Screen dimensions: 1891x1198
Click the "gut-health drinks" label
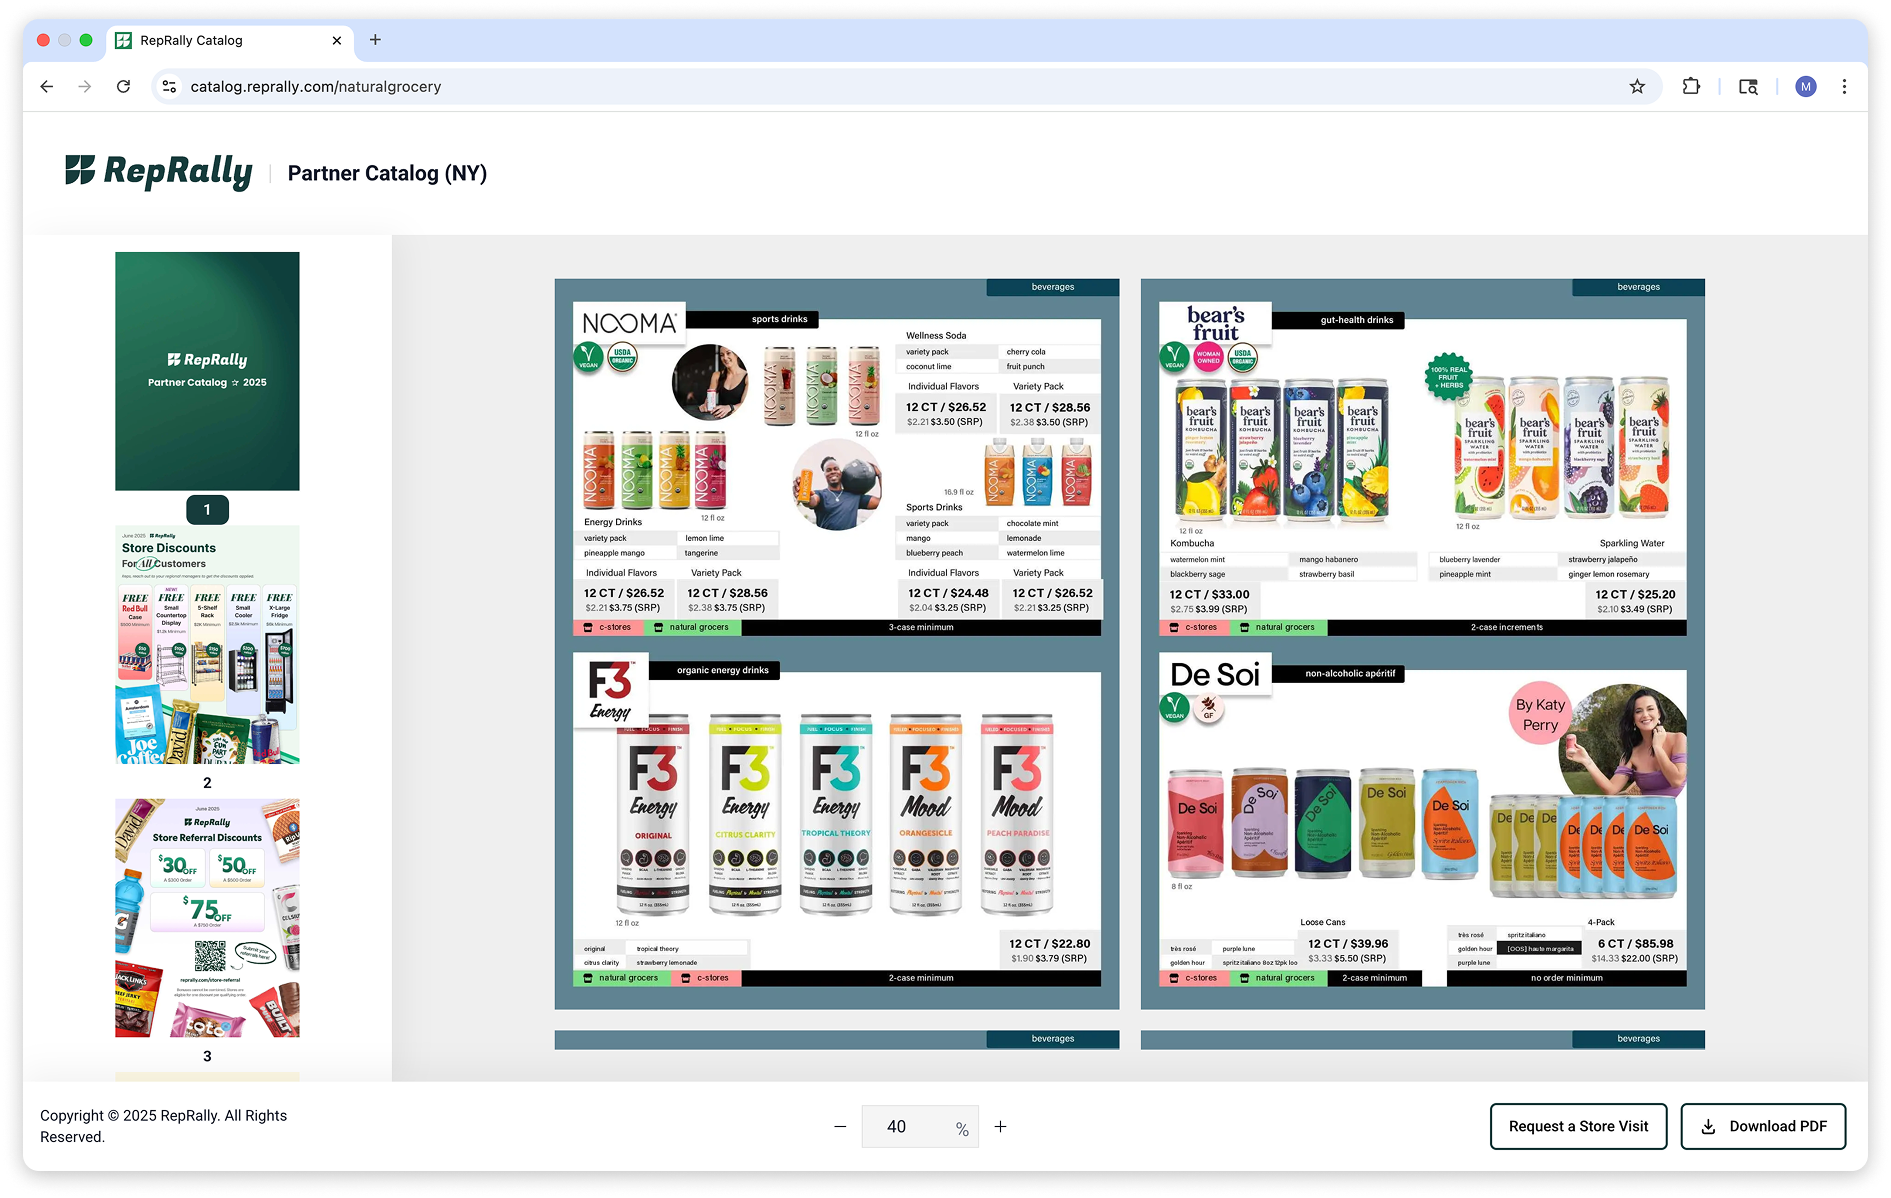pyautogui.click(x=1357, y=320)
